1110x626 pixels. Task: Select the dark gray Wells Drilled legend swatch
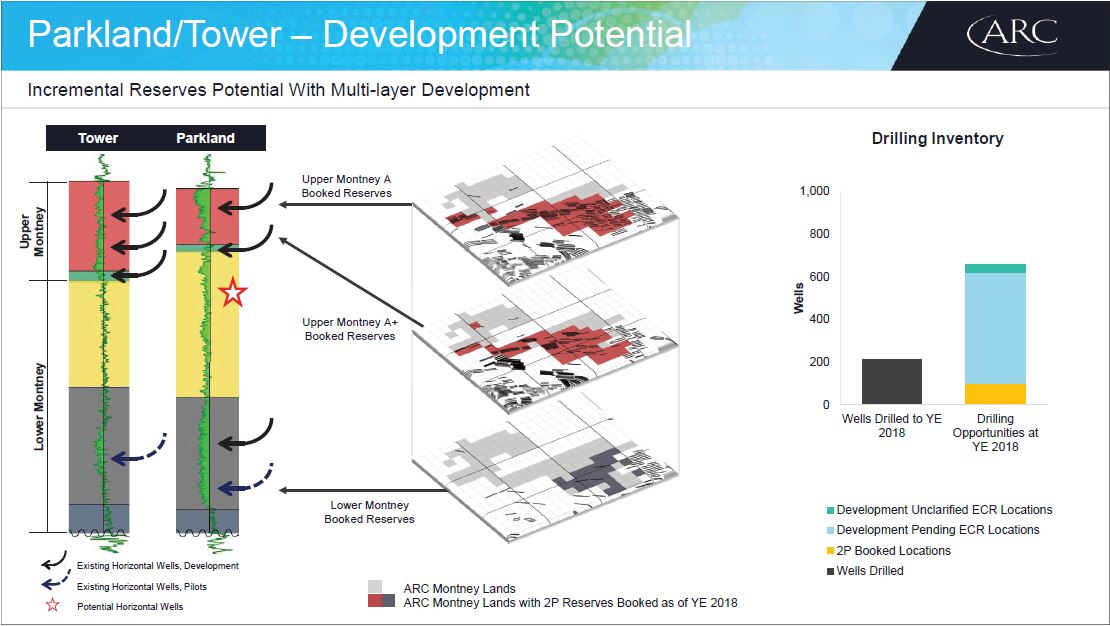click(x=830, y=571)
